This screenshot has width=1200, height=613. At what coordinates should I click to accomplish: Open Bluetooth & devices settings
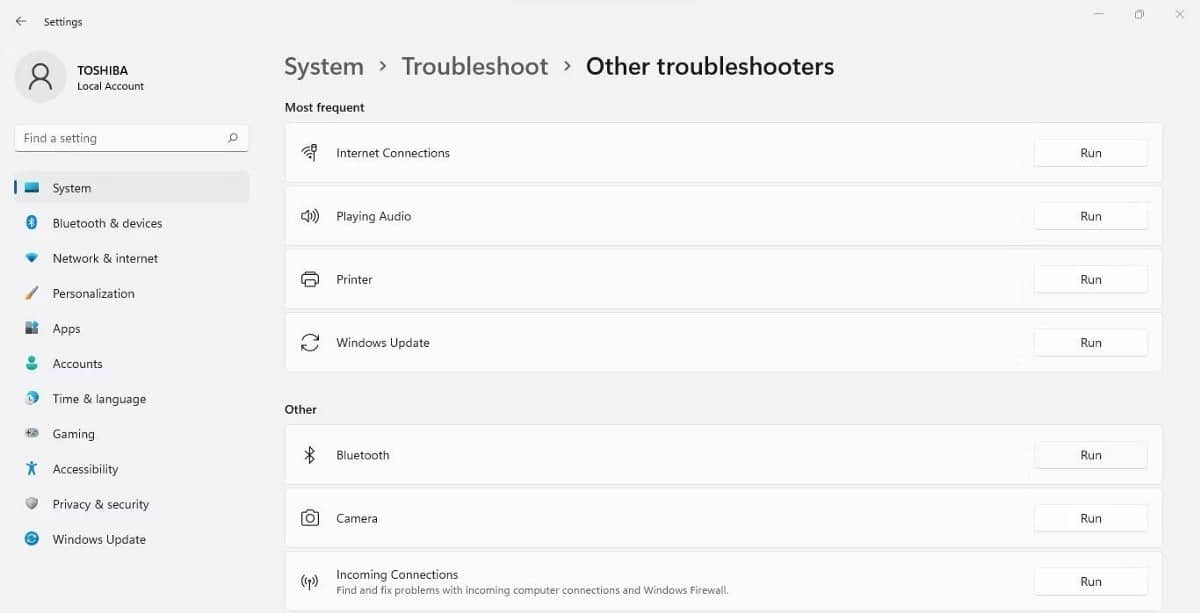107,223
